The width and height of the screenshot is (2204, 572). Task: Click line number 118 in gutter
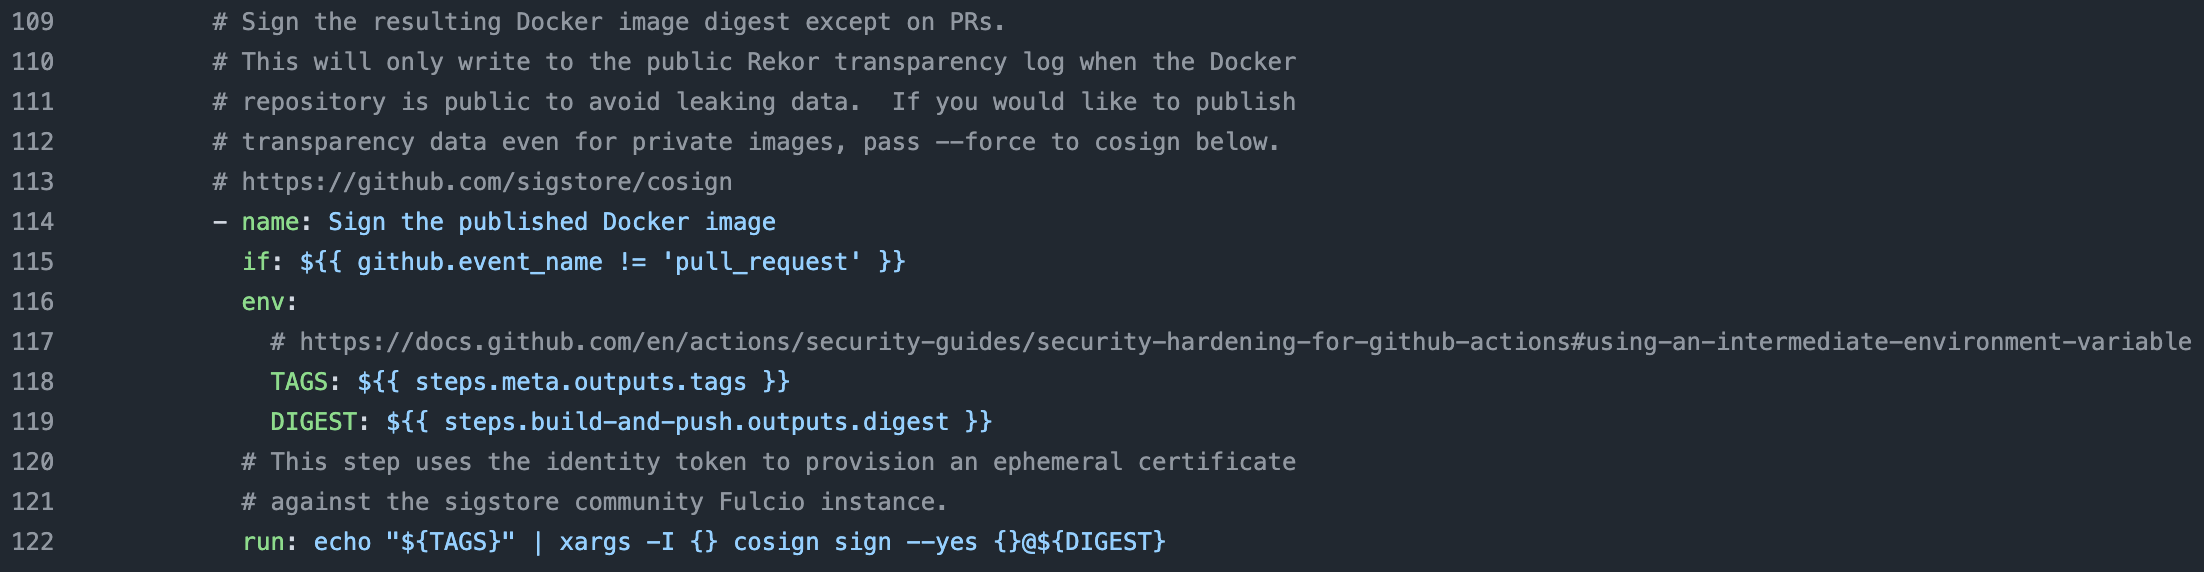tap(33, 381)
